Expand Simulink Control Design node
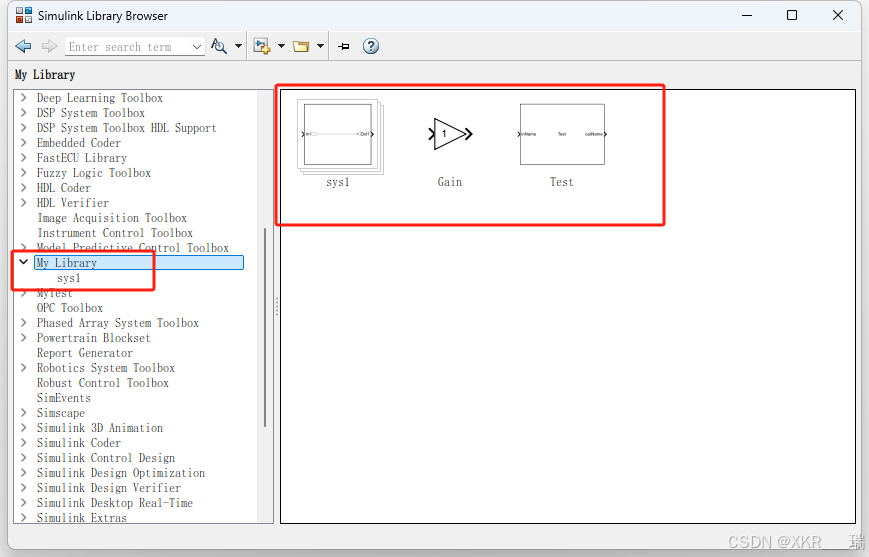869x557 pixels. point(23,457)
